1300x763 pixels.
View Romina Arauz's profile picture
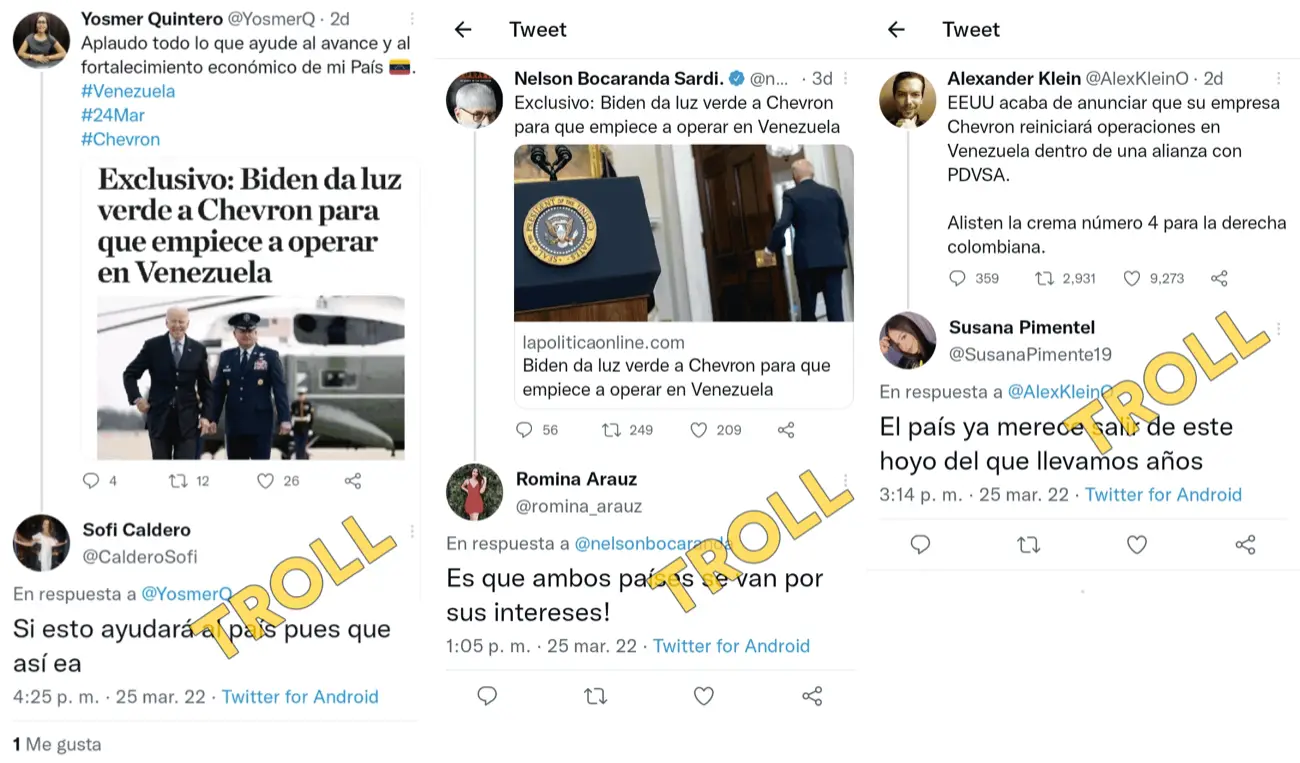[474, 492]
